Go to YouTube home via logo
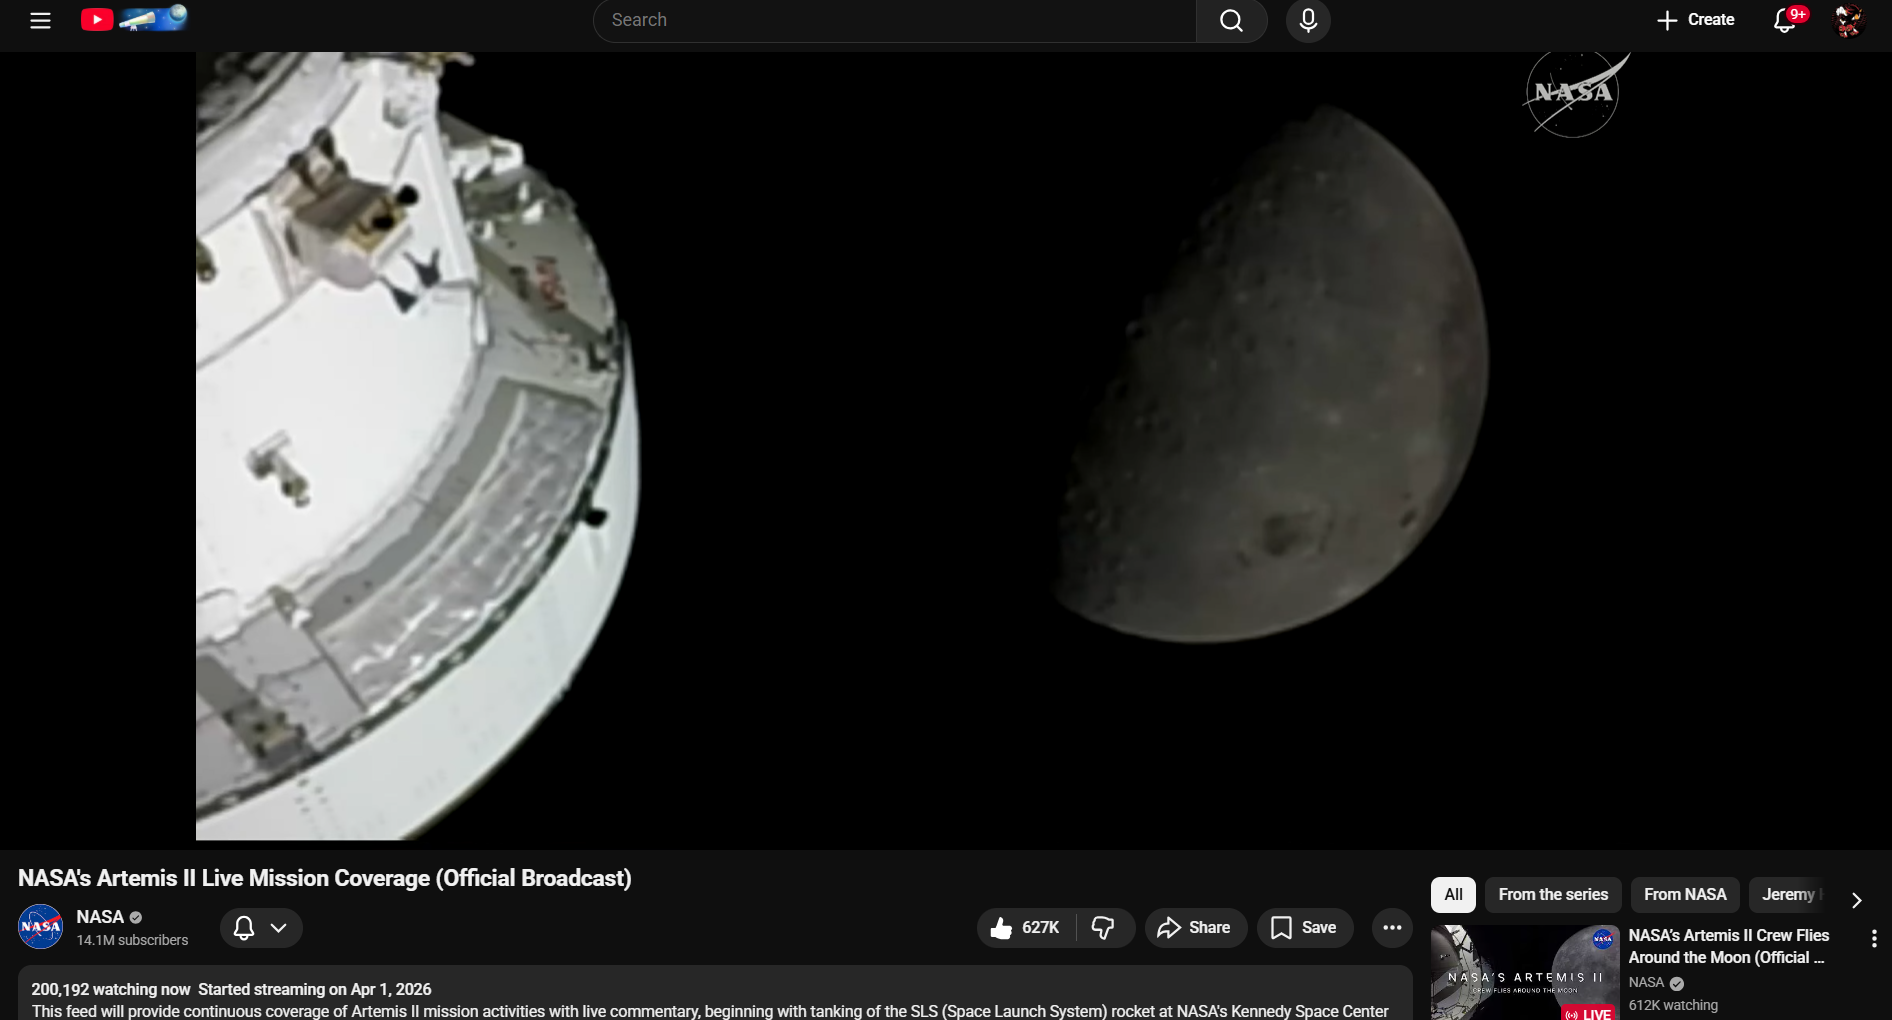The height and width of the screenshot is (1020, 1892). [x=134, y=19]
